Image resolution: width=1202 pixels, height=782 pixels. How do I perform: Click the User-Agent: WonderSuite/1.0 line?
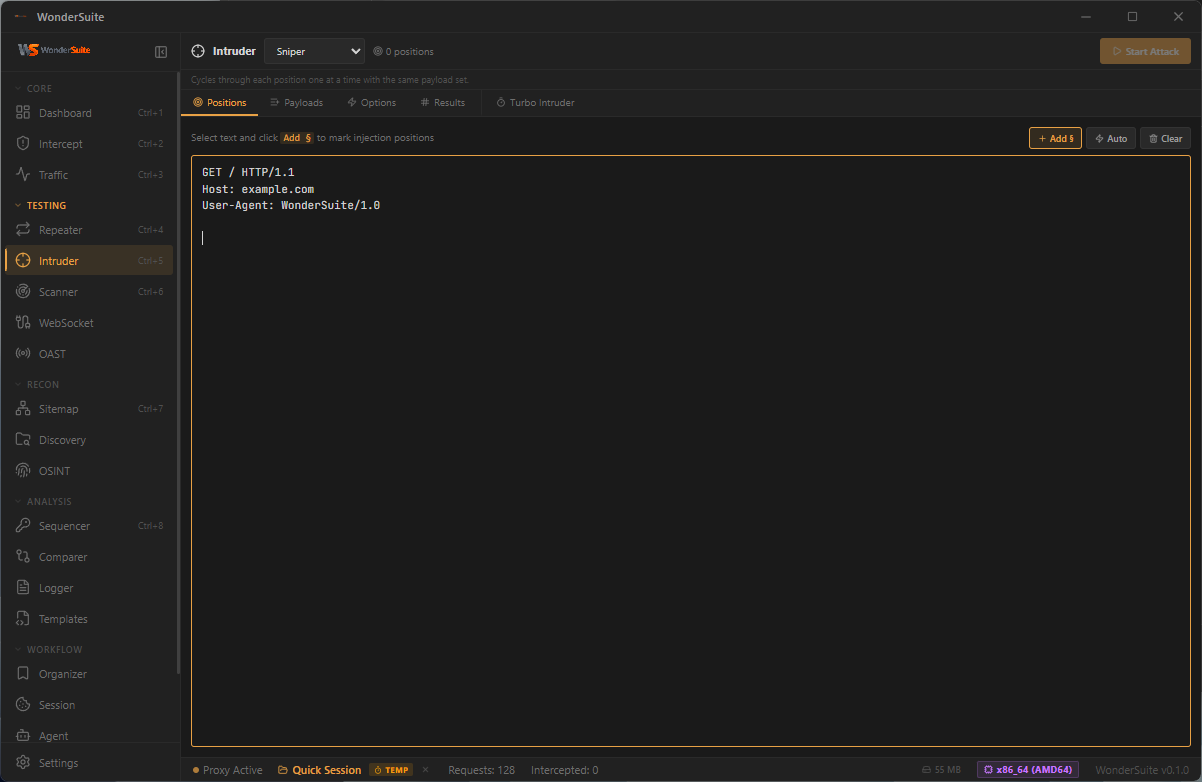[x=291, y=205]
